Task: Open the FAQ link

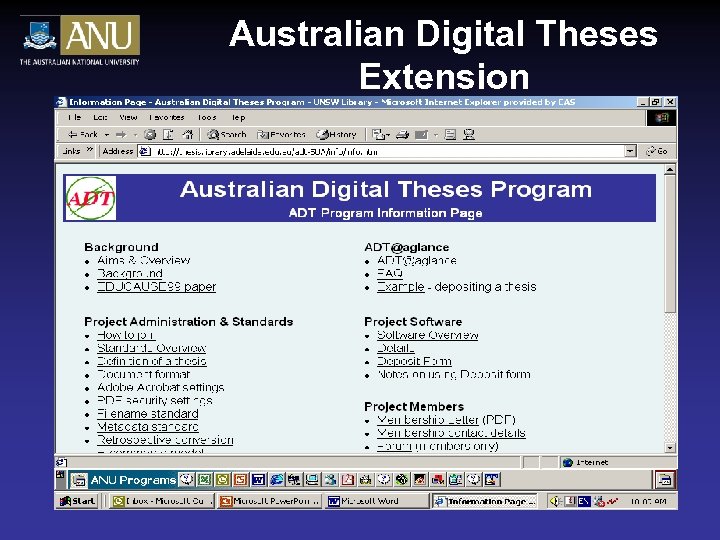Action: [x=390, y=274]
